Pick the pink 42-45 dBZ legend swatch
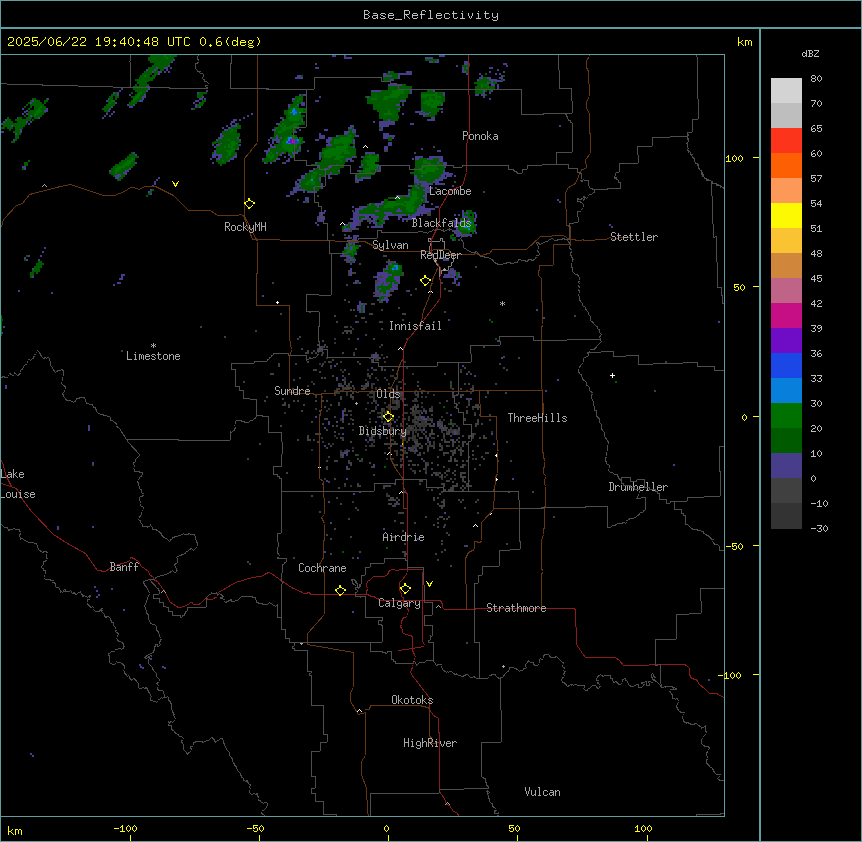The height and width of the screenshot is (842, 862). click(x=786, y=291)
